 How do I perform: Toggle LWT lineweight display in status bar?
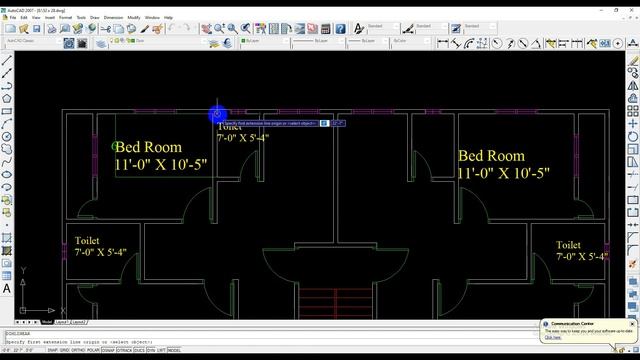pyautogui.click(x=162, y=350)
